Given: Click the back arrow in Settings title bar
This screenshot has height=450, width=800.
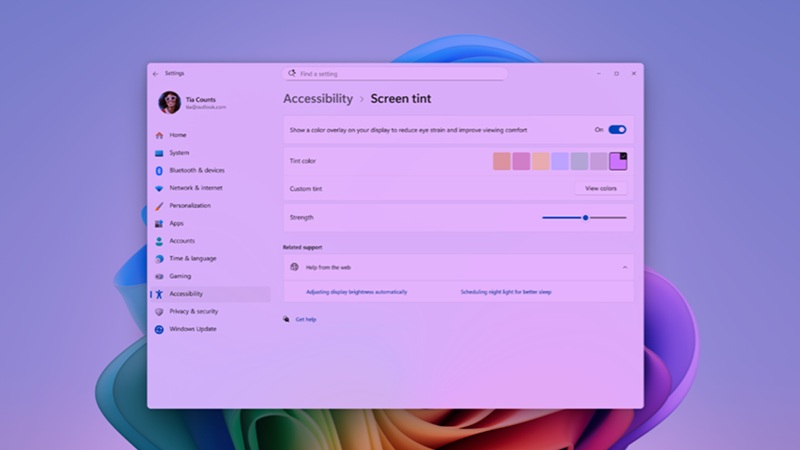Looking at the screenshot, I should pyautogui.click(x=156, y=74).
